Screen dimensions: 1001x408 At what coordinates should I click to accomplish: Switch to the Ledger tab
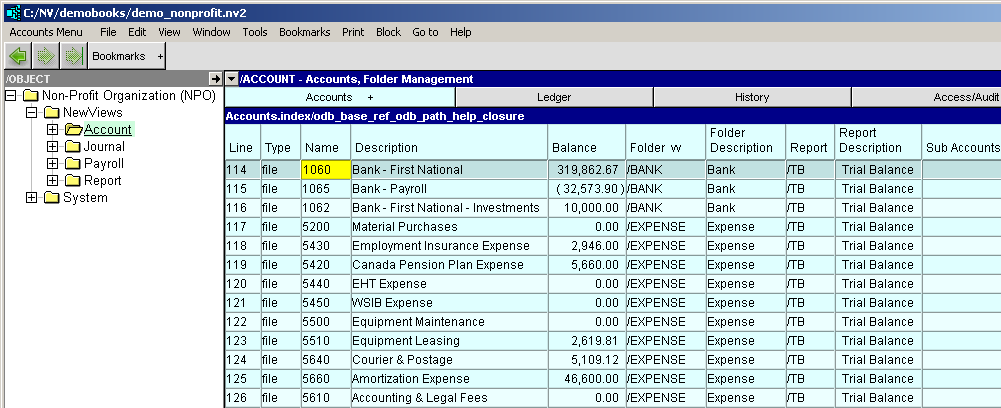(x=554, y=97)
